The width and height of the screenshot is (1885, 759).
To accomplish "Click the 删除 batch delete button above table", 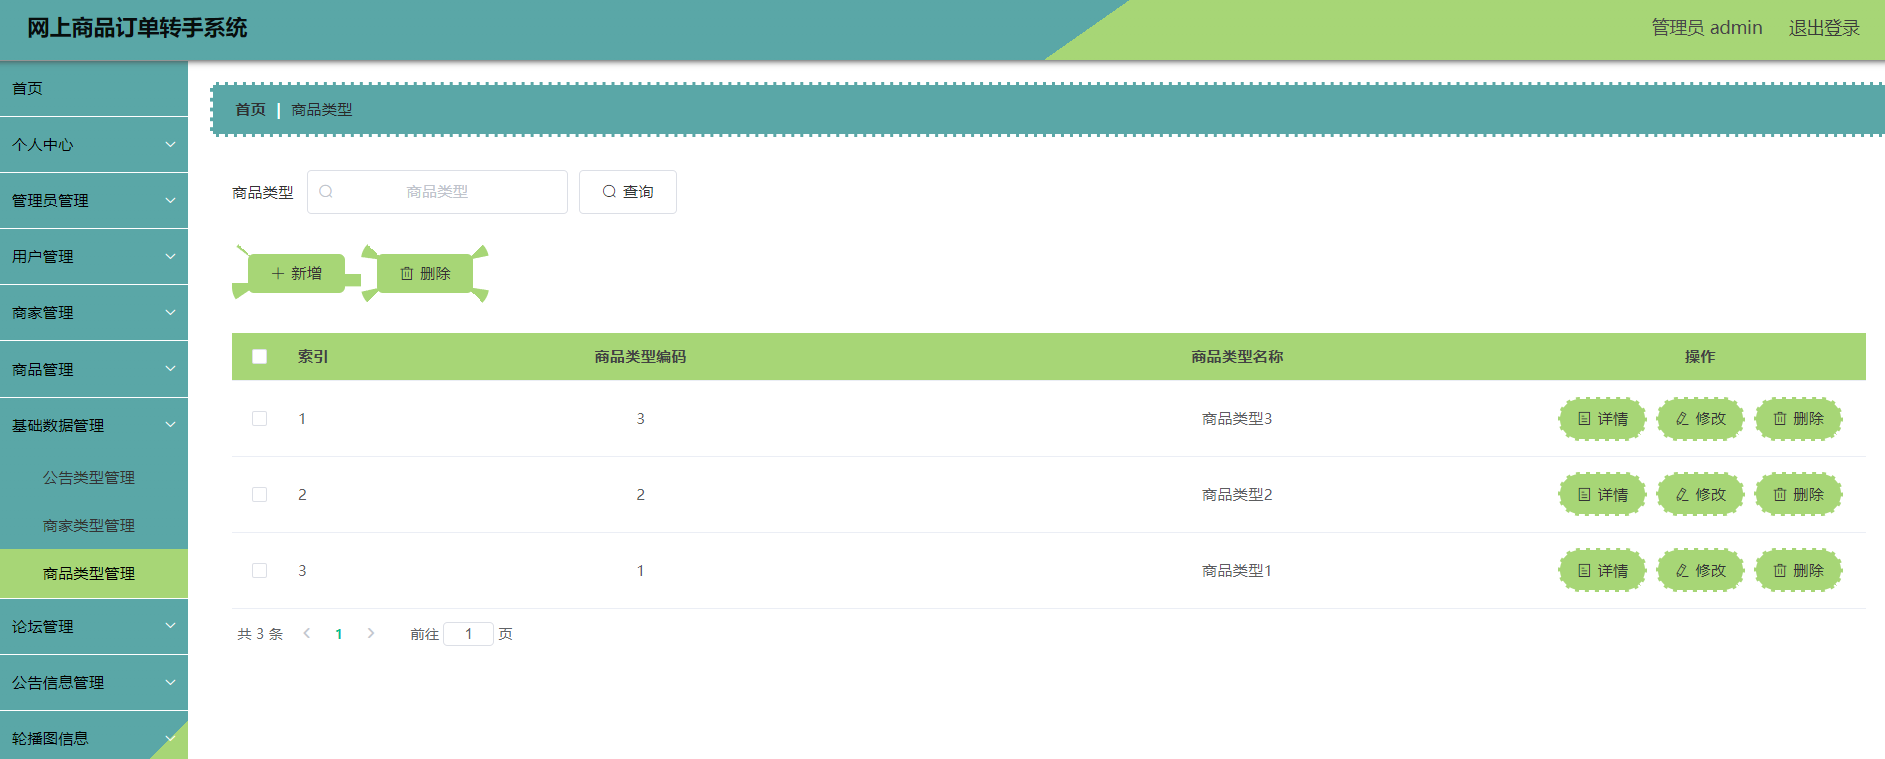I will coord(425,273).
